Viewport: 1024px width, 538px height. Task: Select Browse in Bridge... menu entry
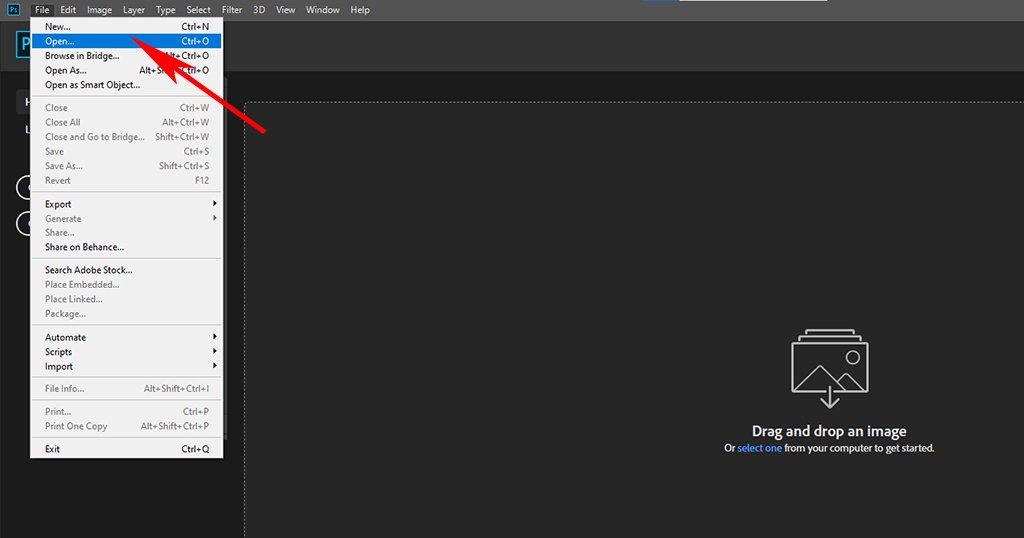[127, 55]
